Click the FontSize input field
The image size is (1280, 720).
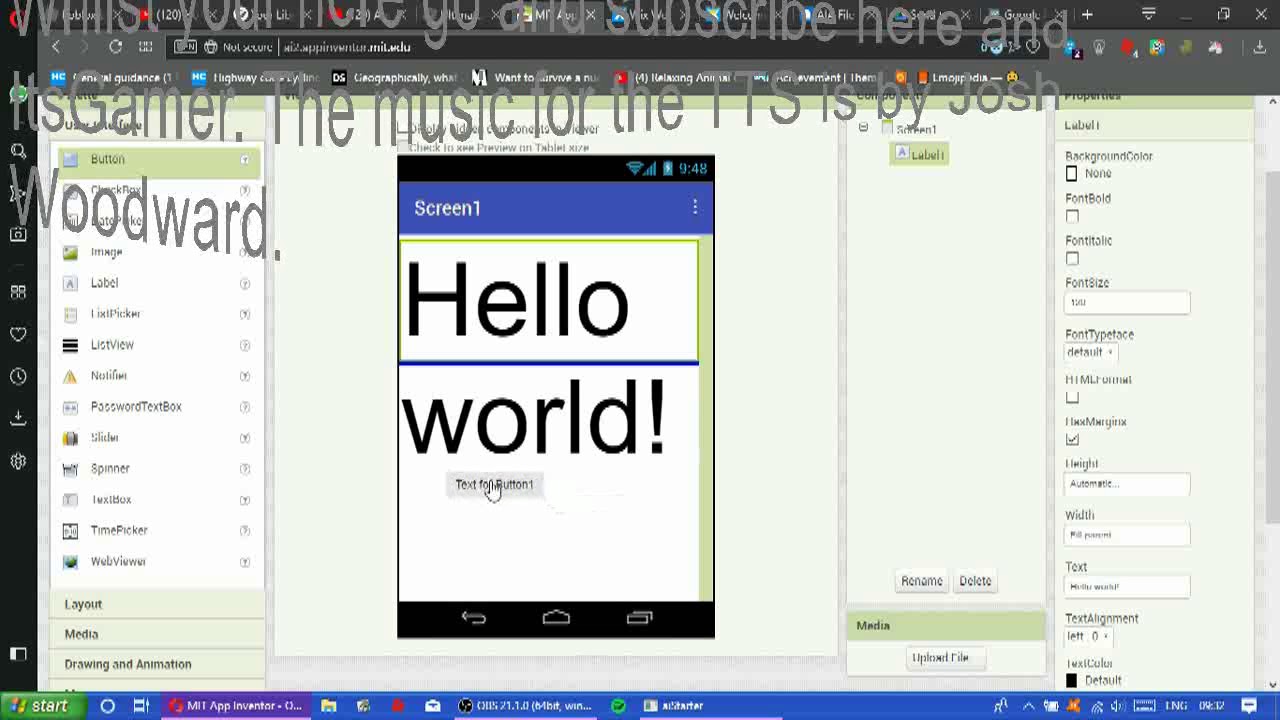point(1127,302)
